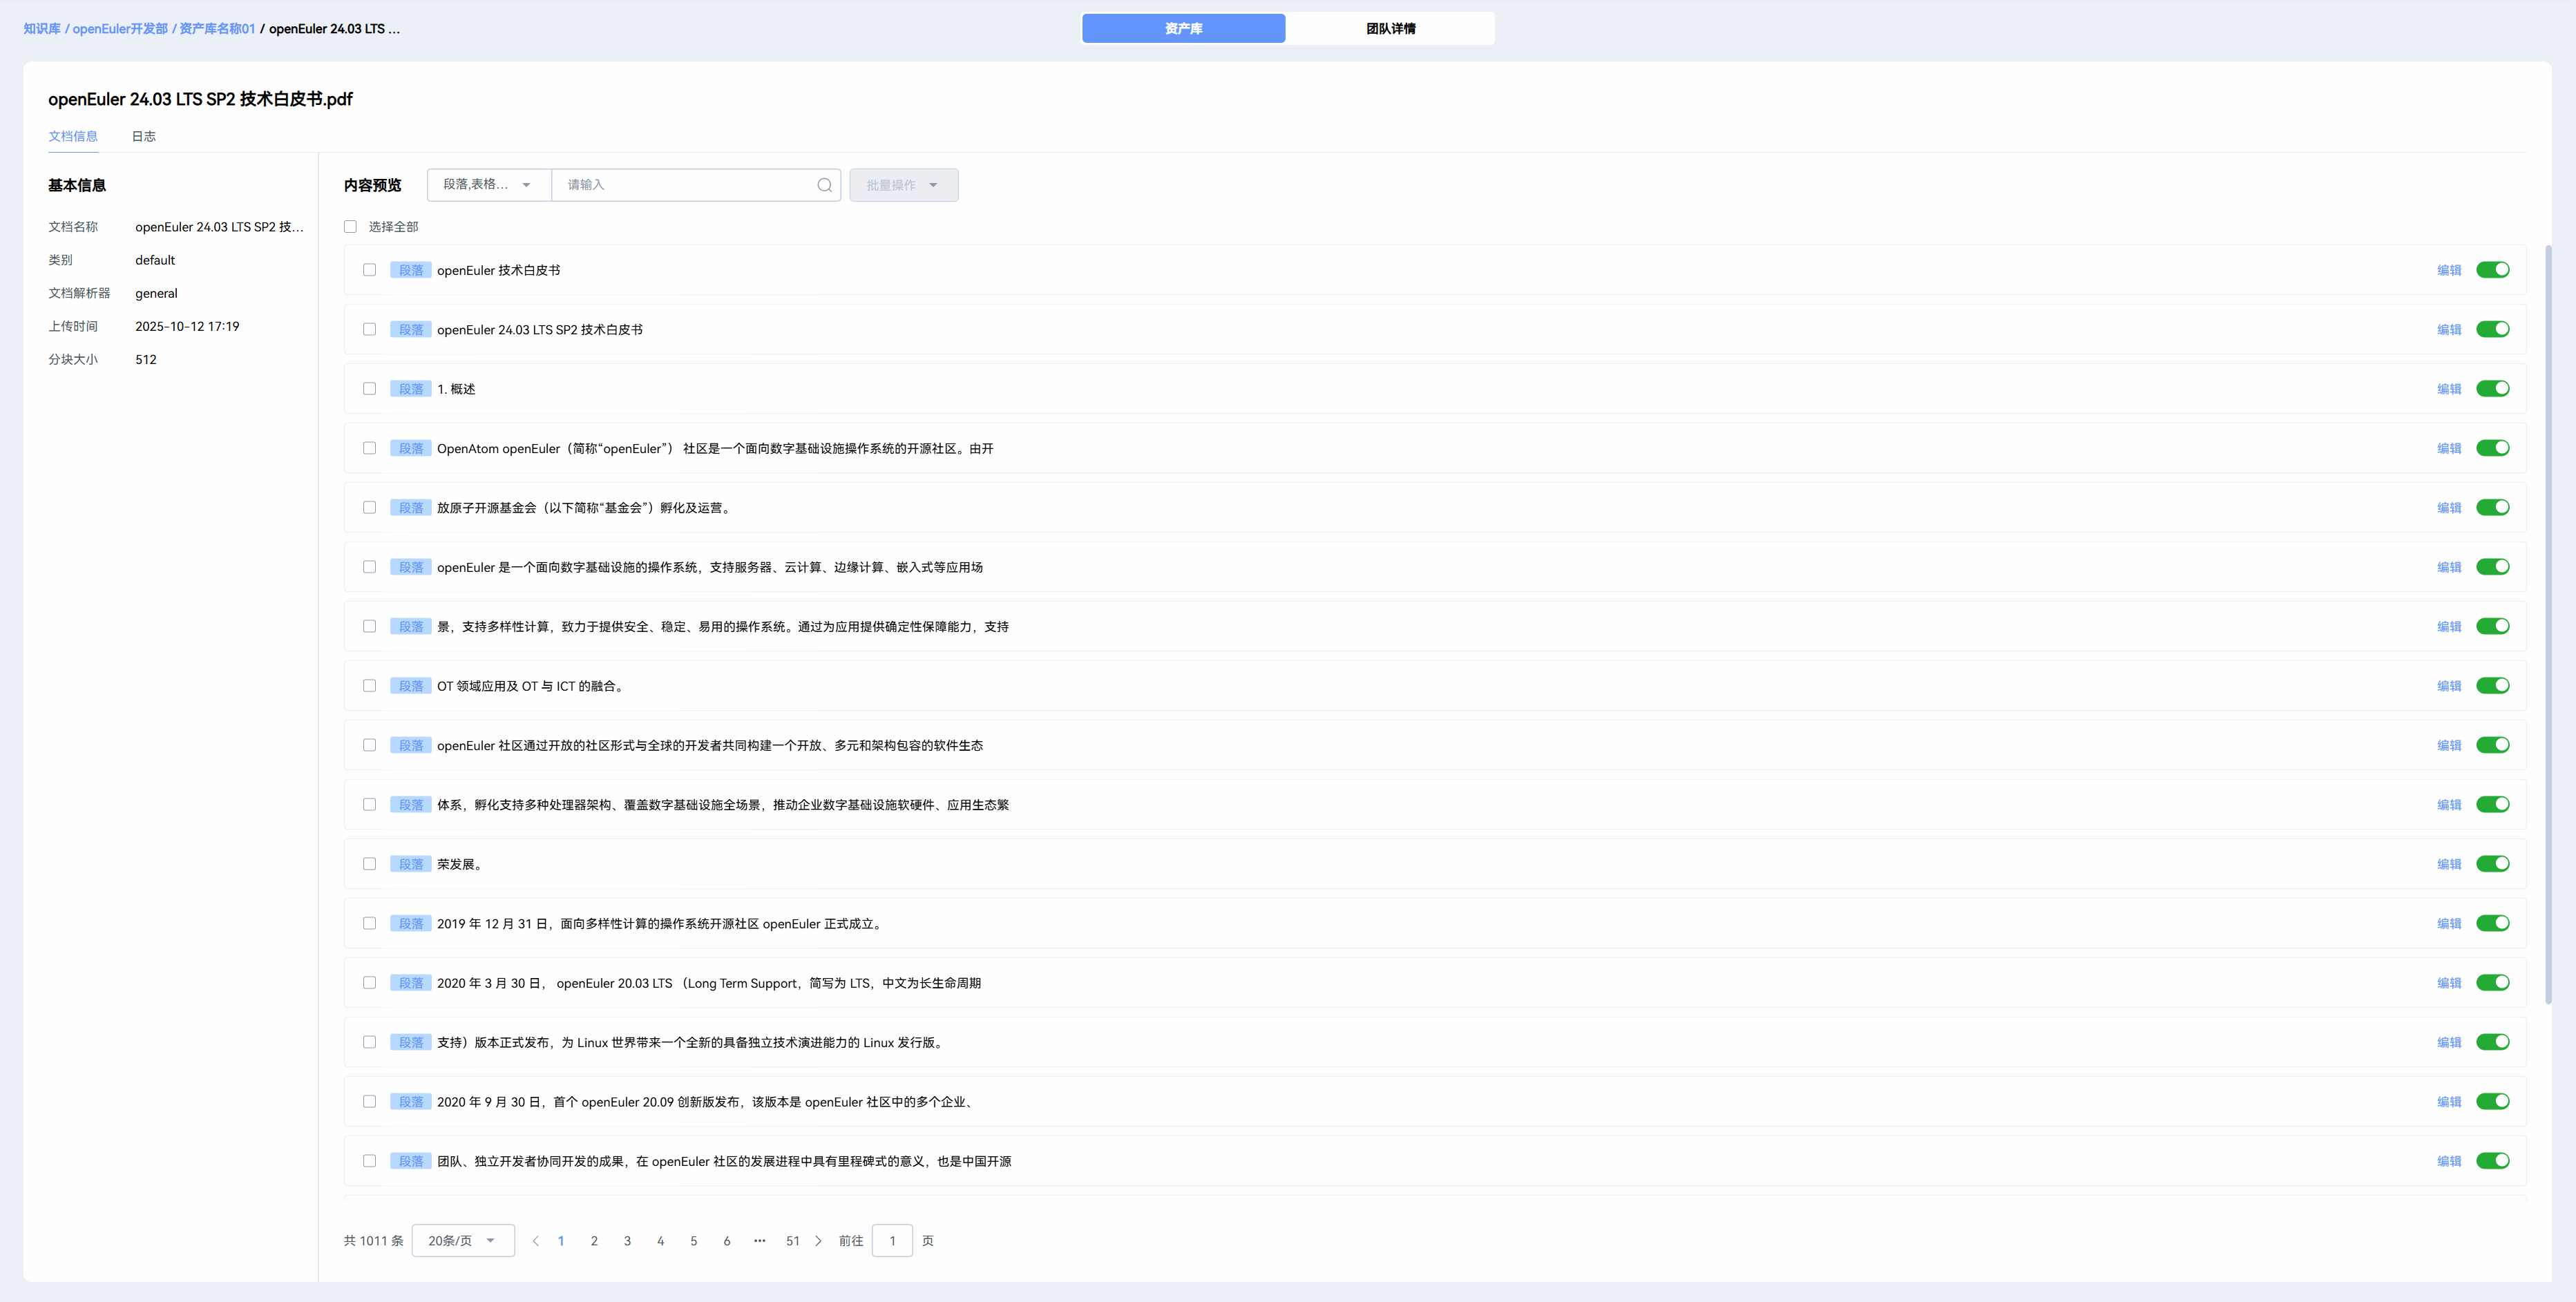Go to 资产库名称01 breadcrumb

point(217,29)
